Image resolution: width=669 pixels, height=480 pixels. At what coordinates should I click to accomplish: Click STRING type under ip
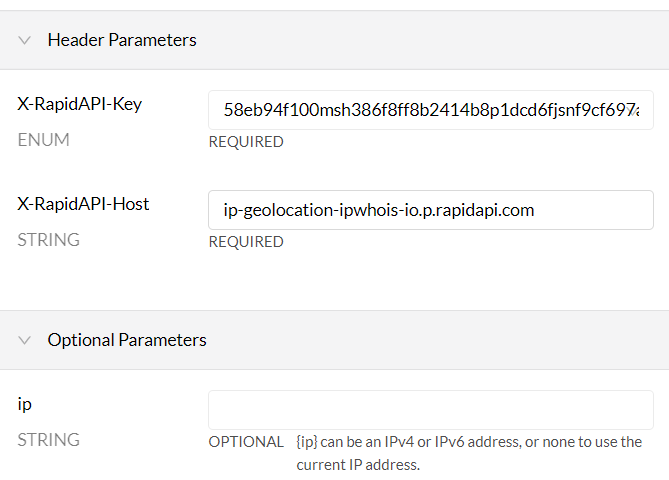click(49, 440)
